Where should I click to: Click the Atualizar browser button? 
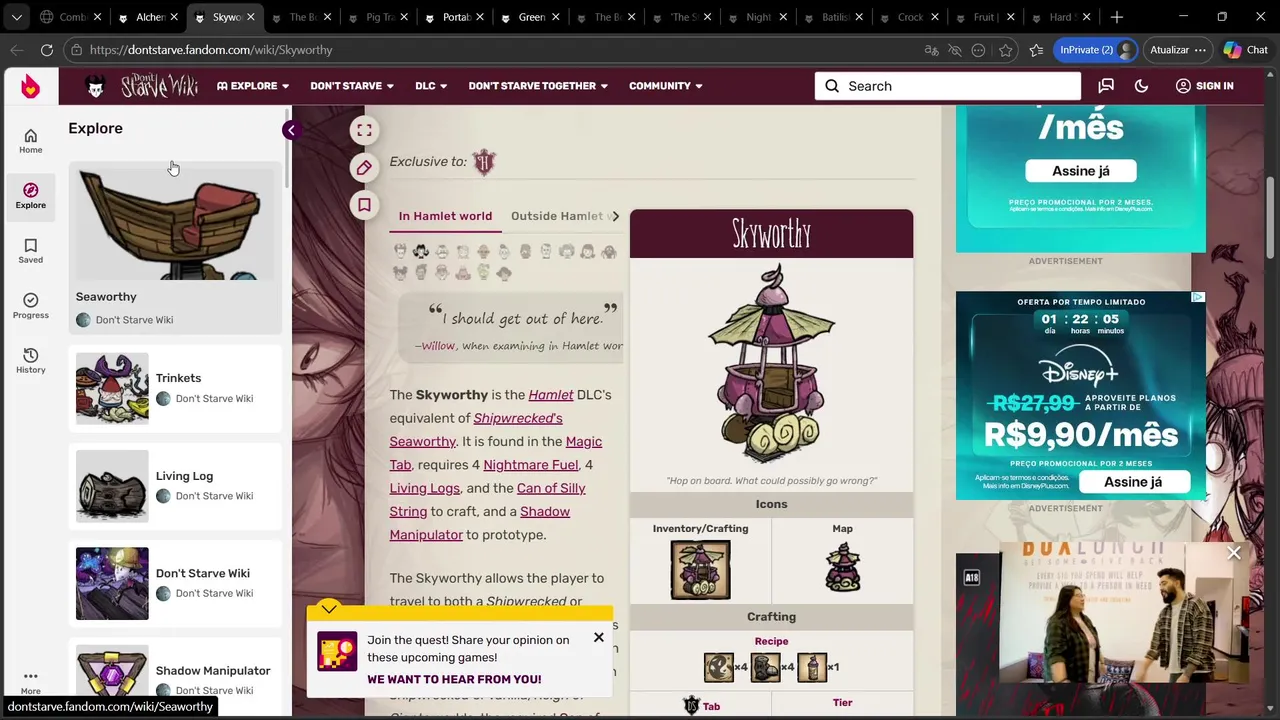tap(1176, 50)
